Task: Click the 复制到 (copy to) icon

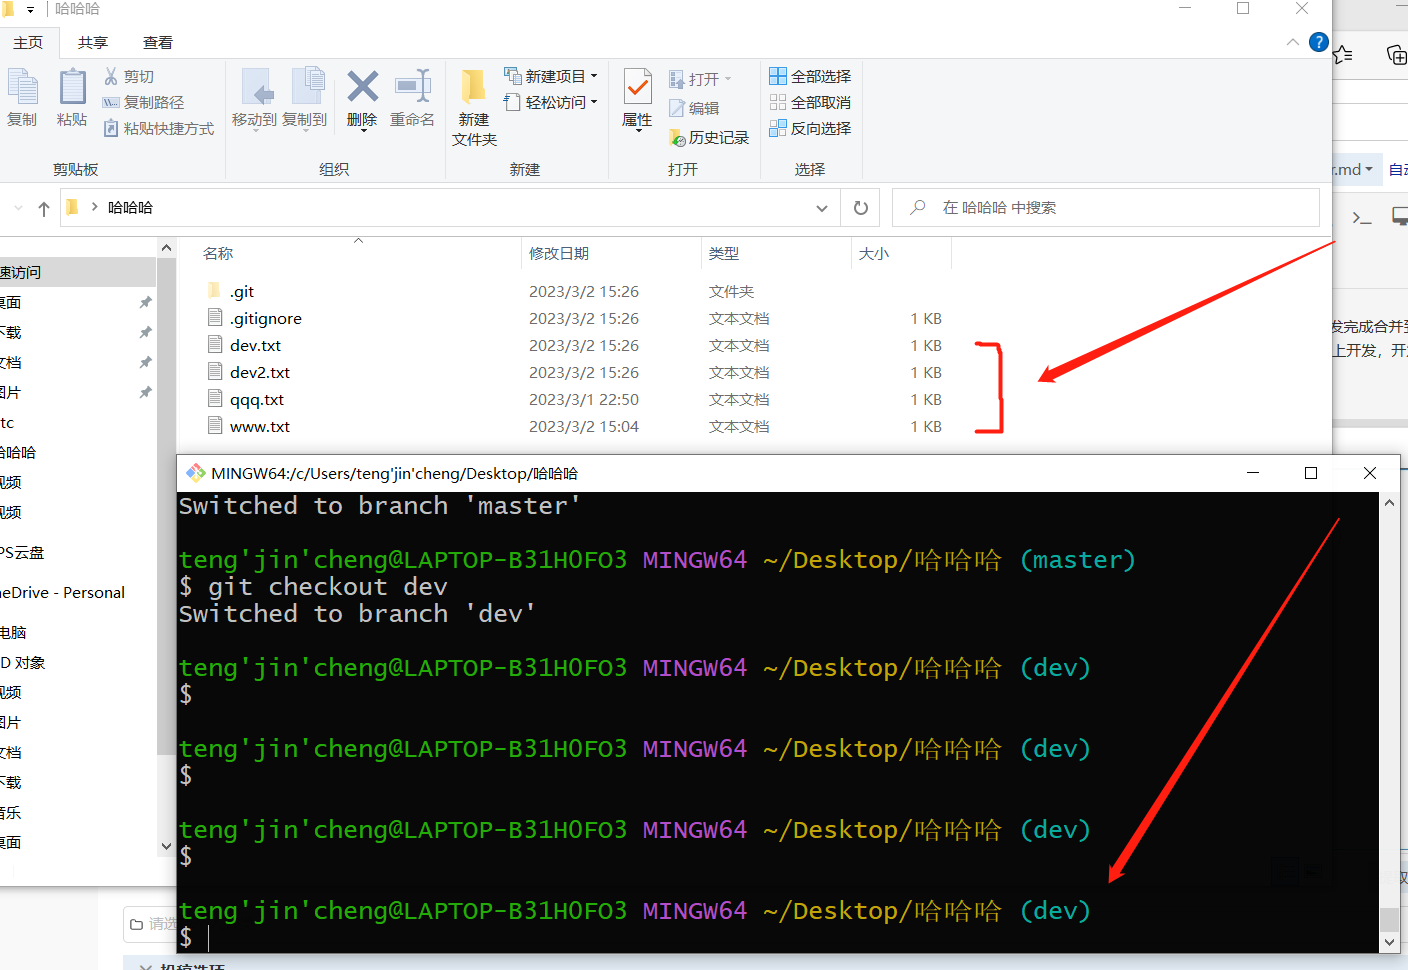Action: click(x=307, y=86)
